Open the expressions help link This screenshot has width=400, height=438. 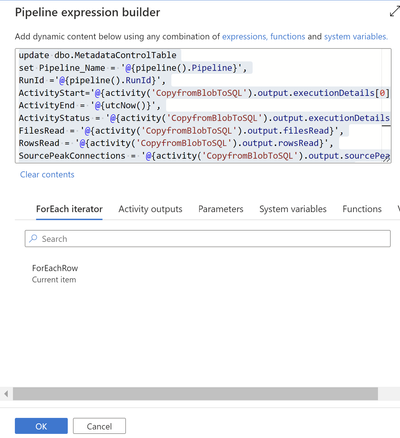(x=244, y=36)
